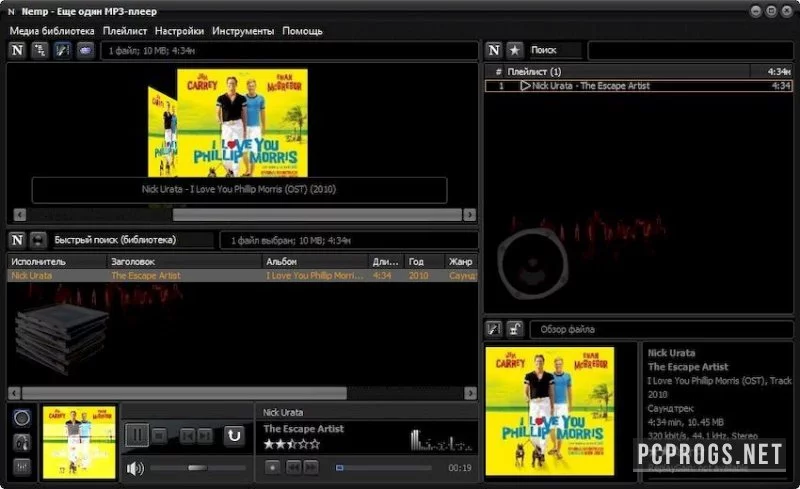
Task: Click the track seek progress slider
Action: pos(383,468)
